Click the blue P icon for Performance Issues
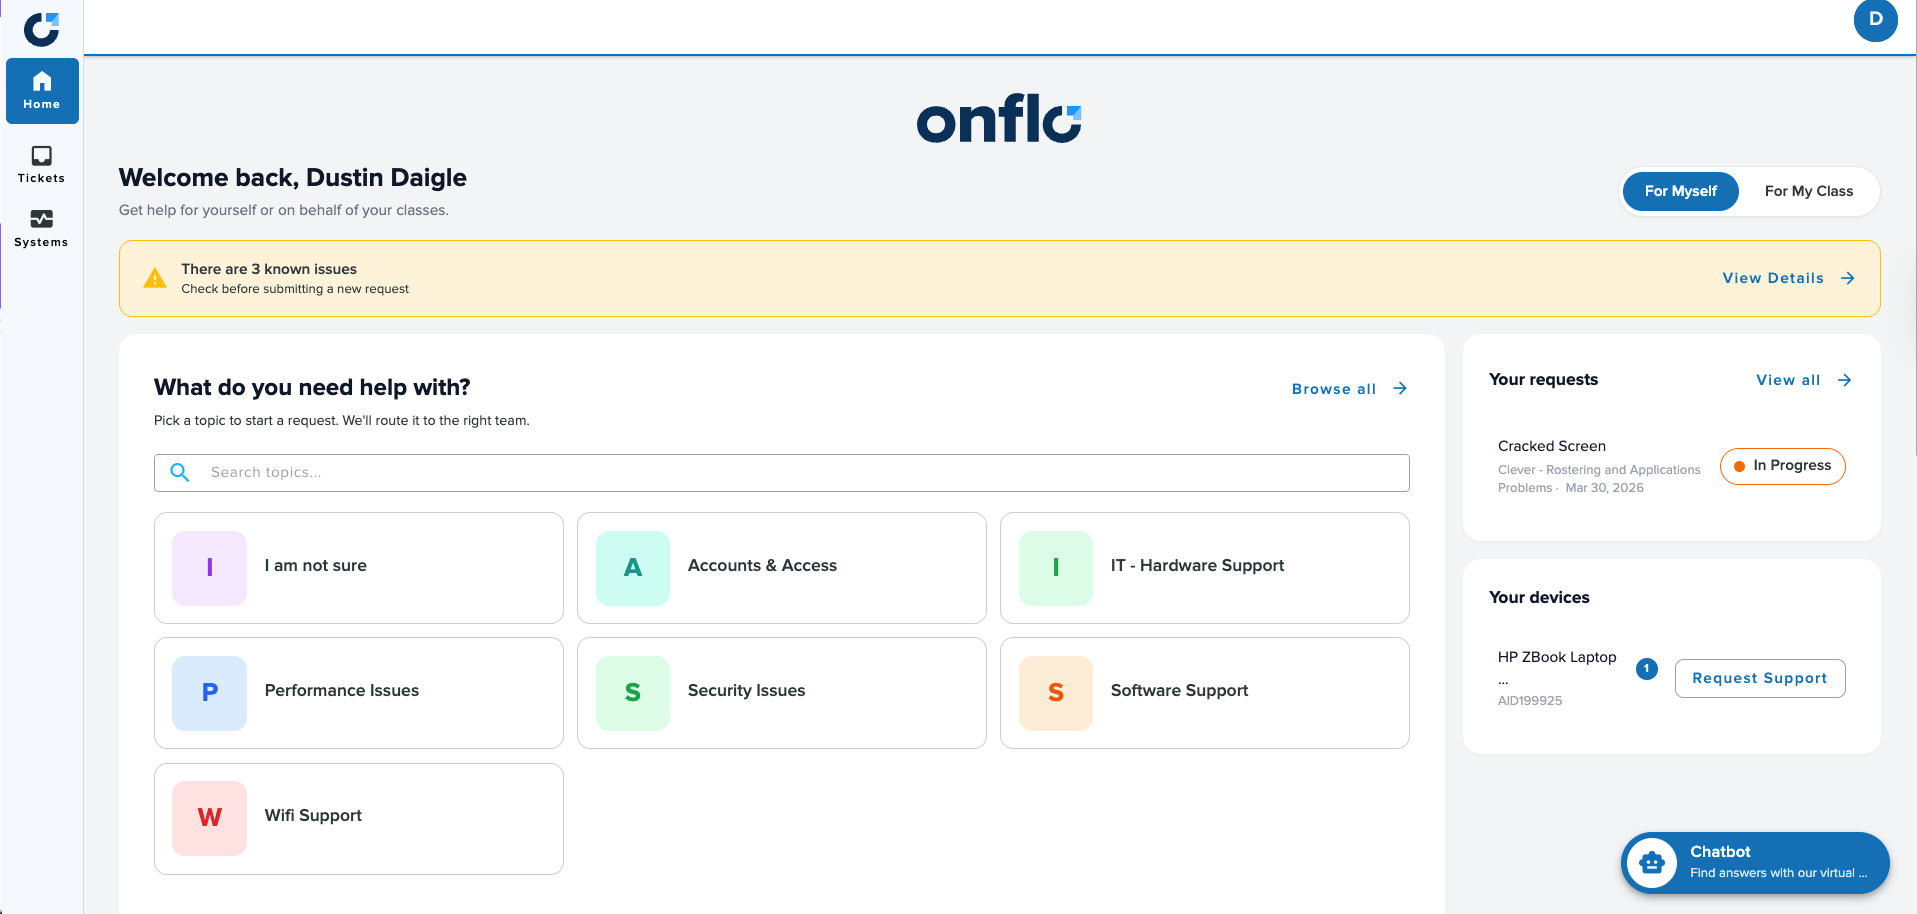Image resolution: width=1917 pixels, height=914 pixels. click(209, 693)
